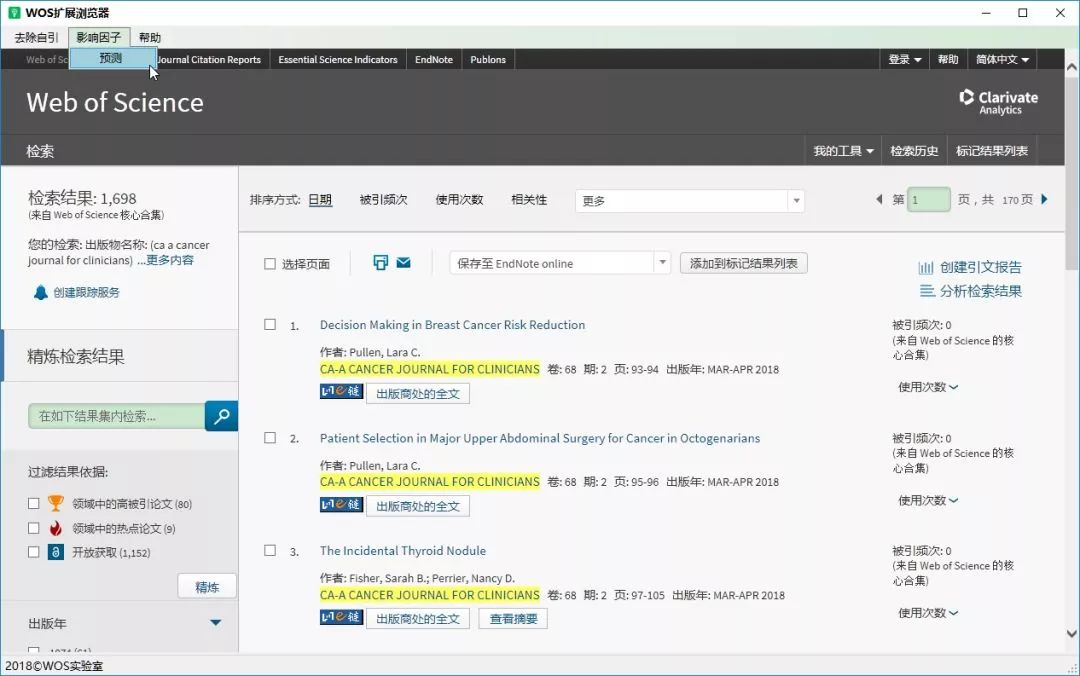This screenshot has width=1080, height=676.
Task: Click the 创建引文报告 bar chart icon
Action: [x=926, y=268]
